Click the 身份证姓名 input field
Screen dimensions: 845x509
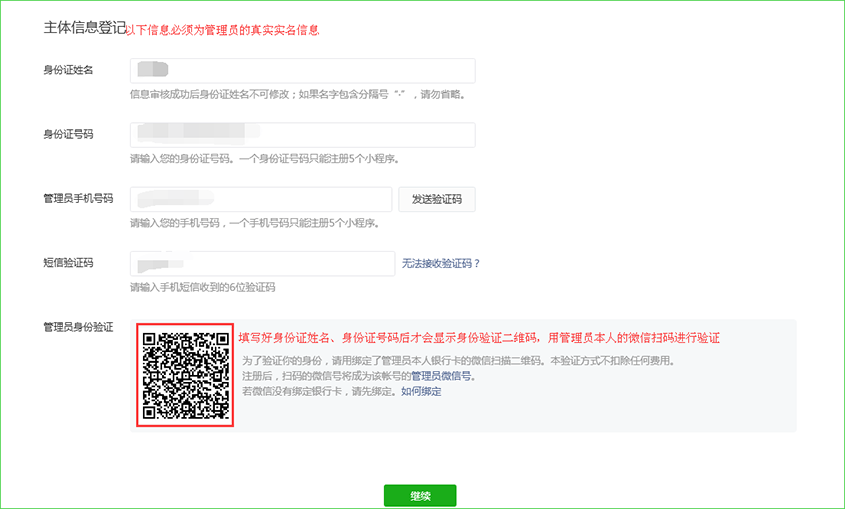pos(302,71)
